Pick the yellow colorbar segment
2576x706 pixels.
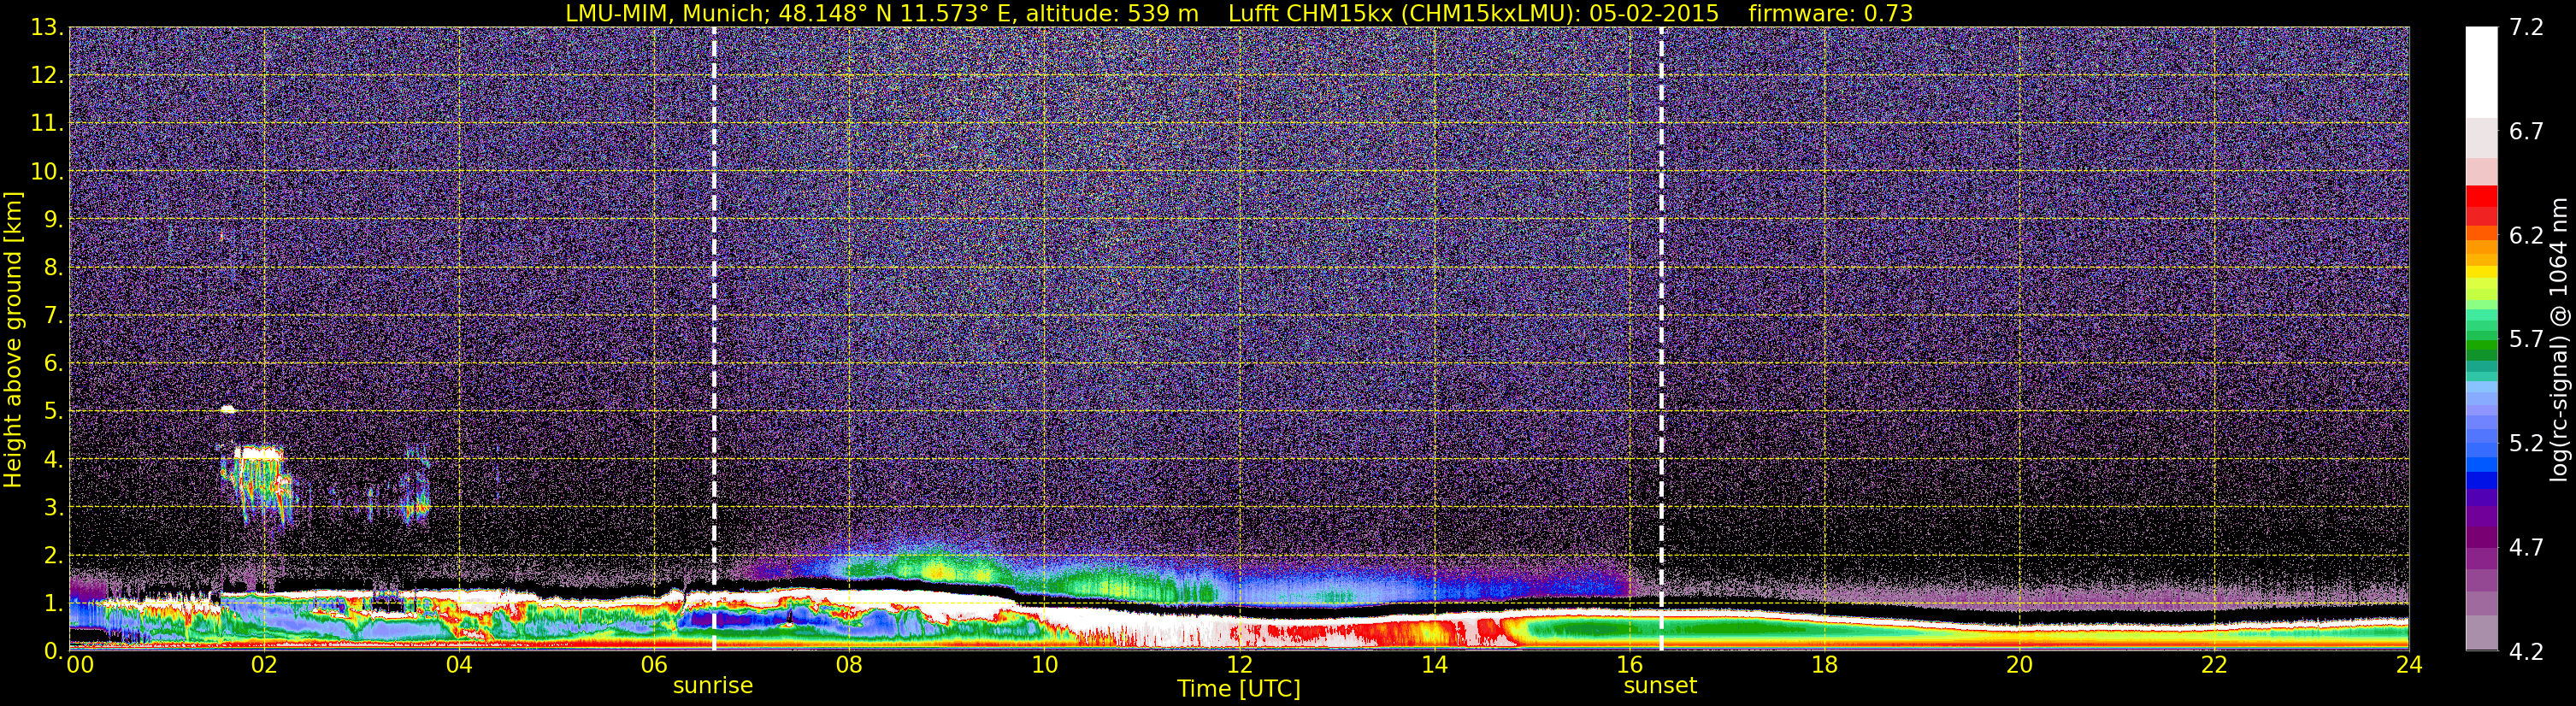(x=2481, y=272)
